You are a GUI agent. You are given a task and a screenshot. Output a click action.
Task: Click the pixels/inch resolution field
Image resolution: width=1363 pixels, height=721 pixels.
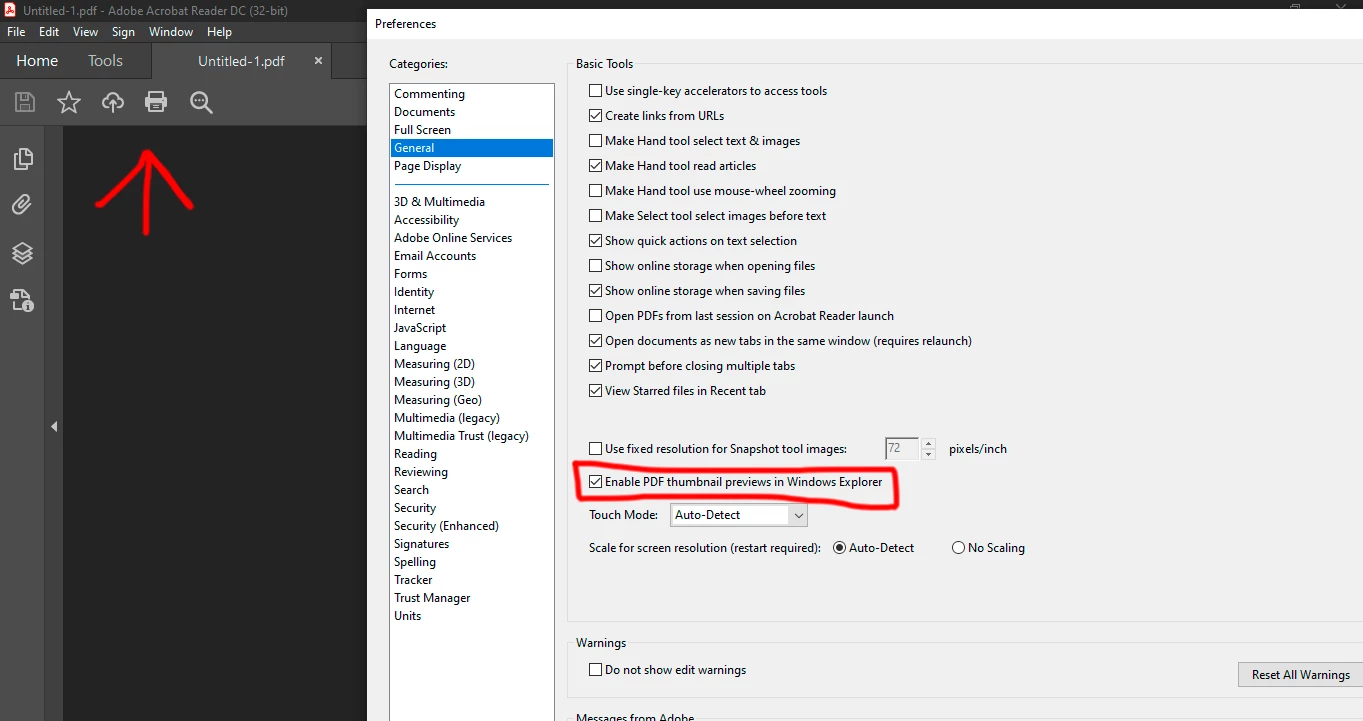902,449
